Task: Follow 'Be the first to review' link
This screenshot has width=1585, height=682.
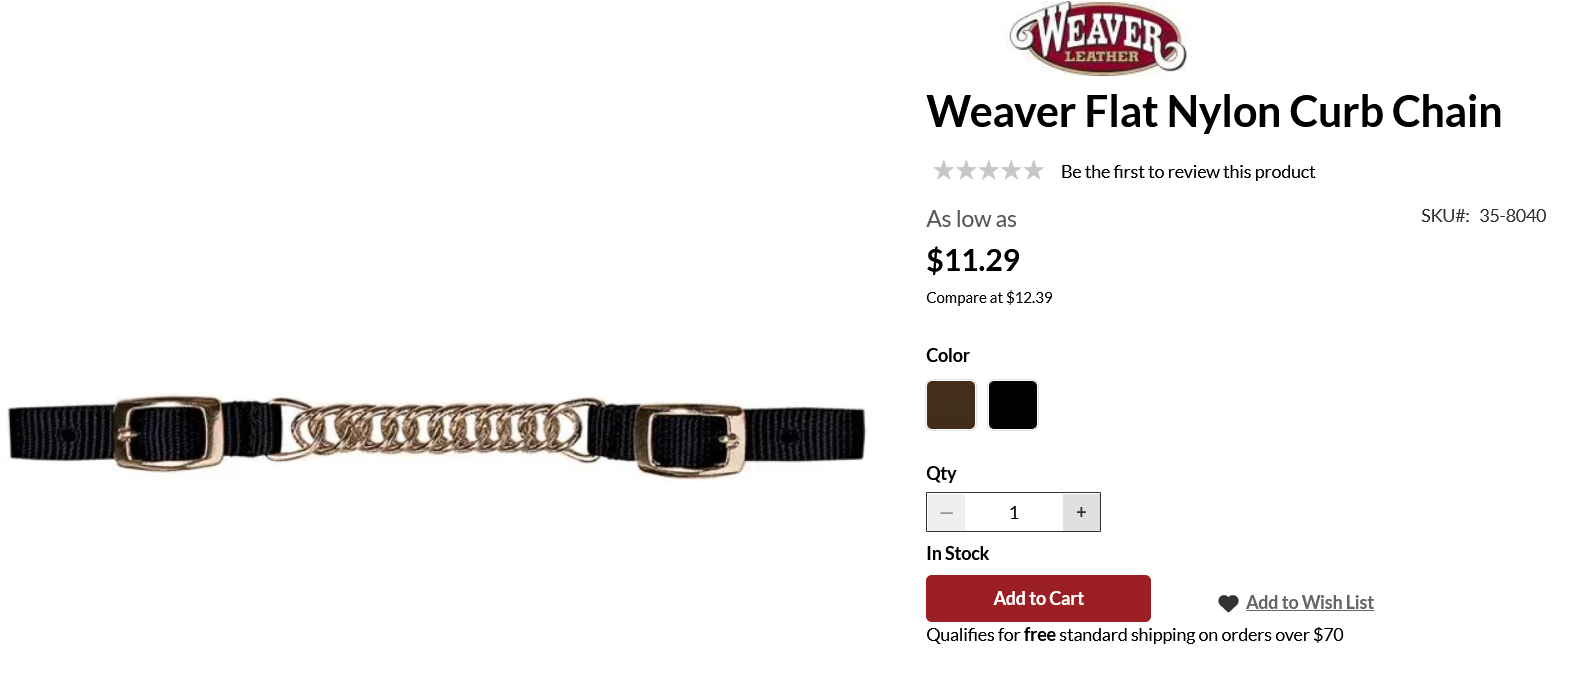Action: click(1188, 172)
